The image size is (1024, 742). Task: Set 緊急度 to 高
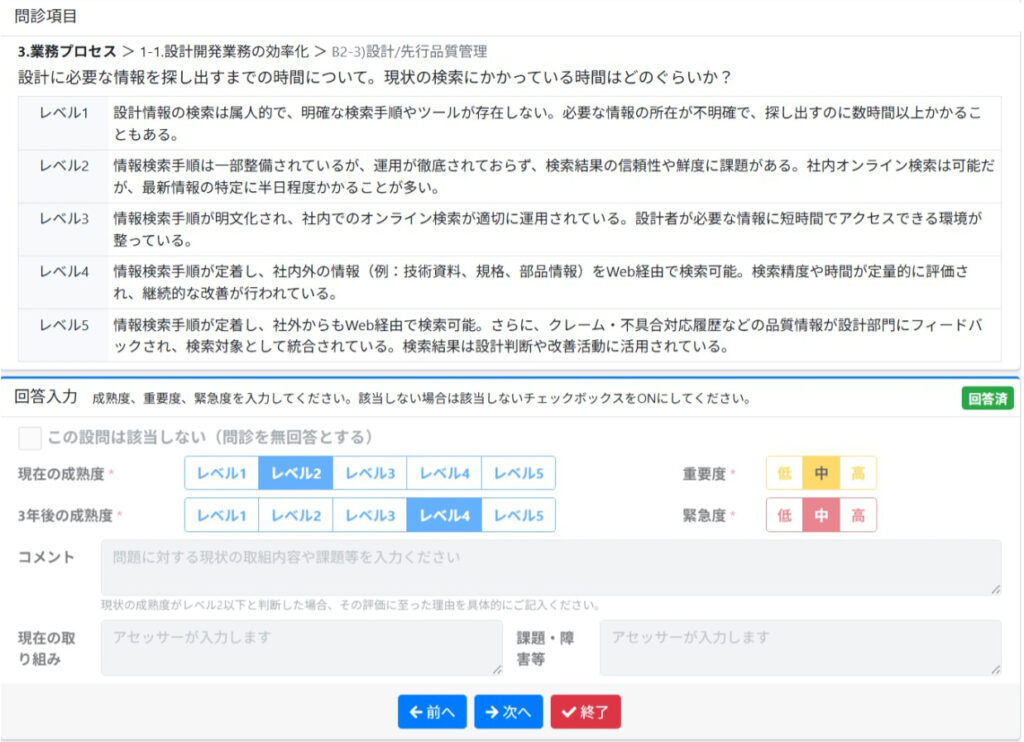click(858, 515)
